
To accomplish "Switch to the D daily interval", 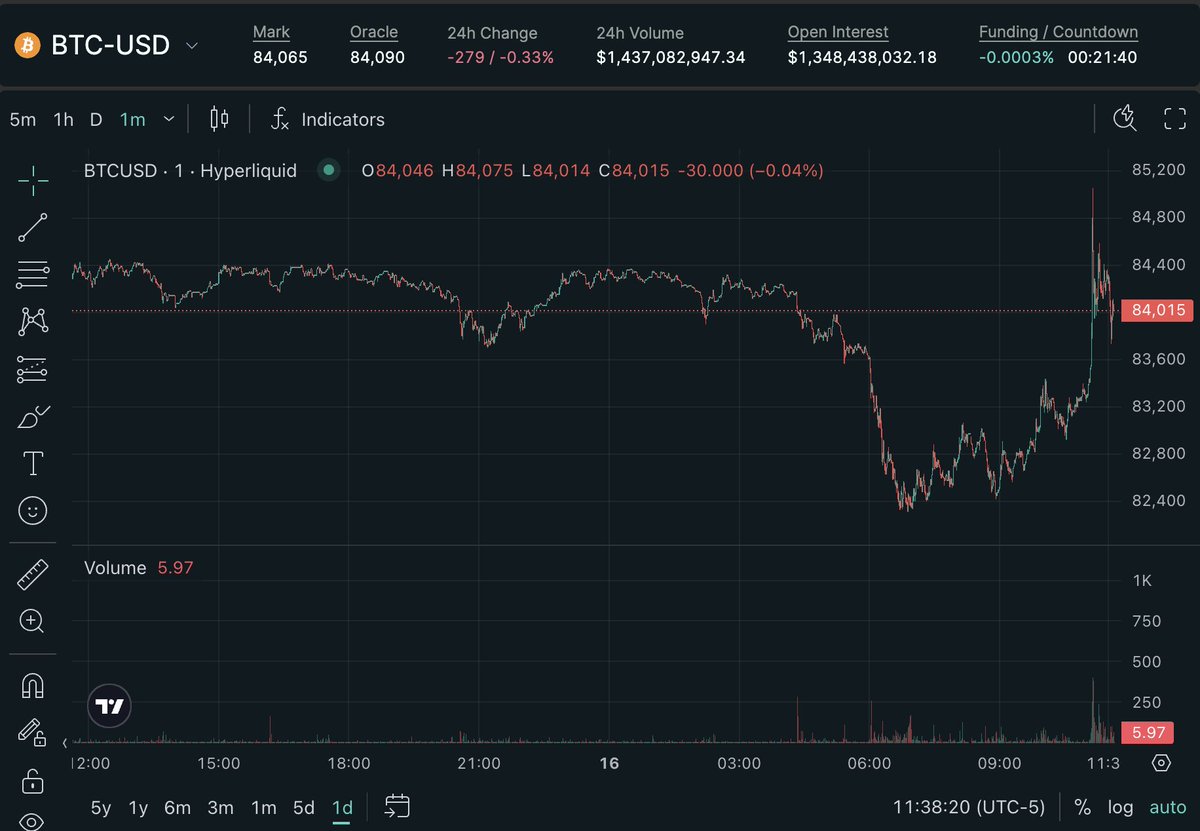I will [x=96, y=119].
